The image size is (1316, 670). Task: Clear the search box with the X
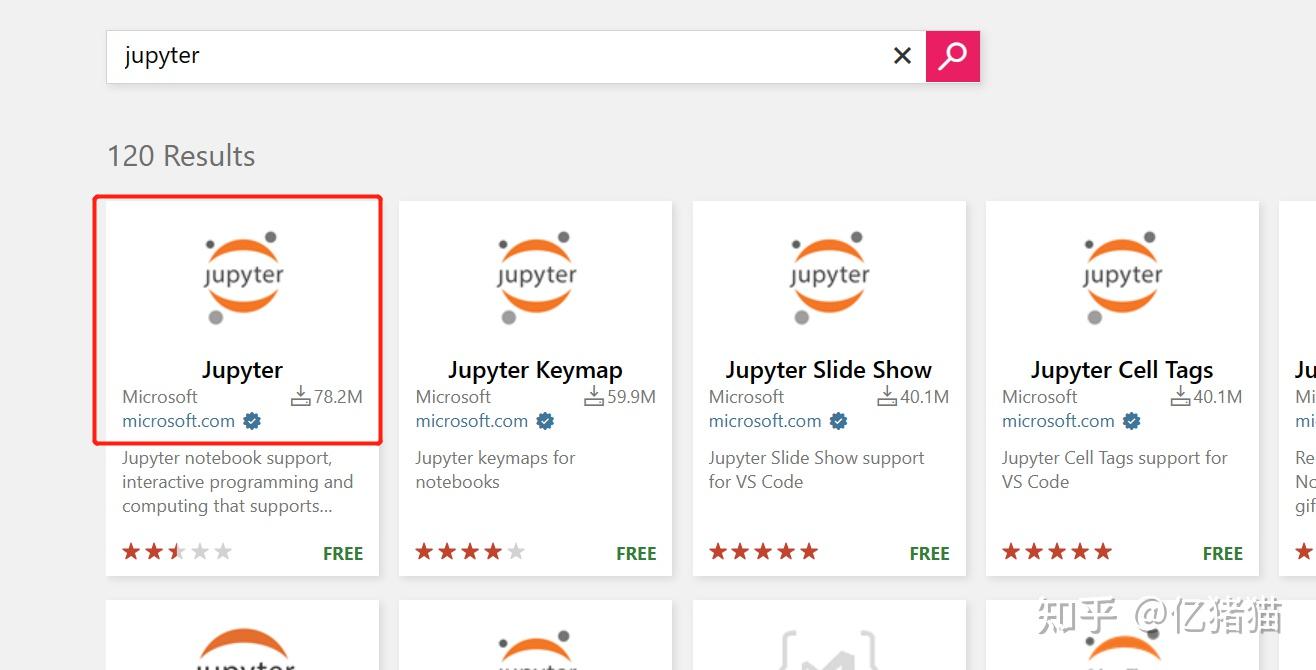click(x=902, y=56)
